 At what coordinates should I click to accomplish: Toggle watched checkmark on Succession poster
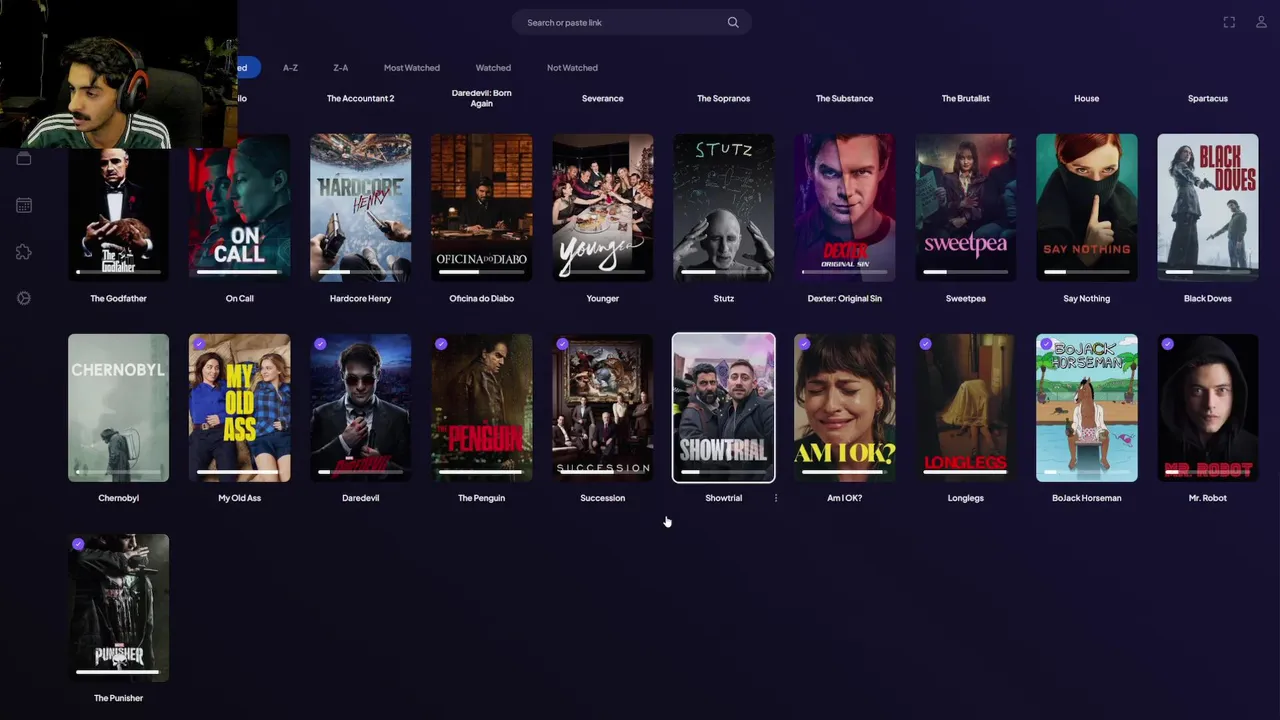562,344
